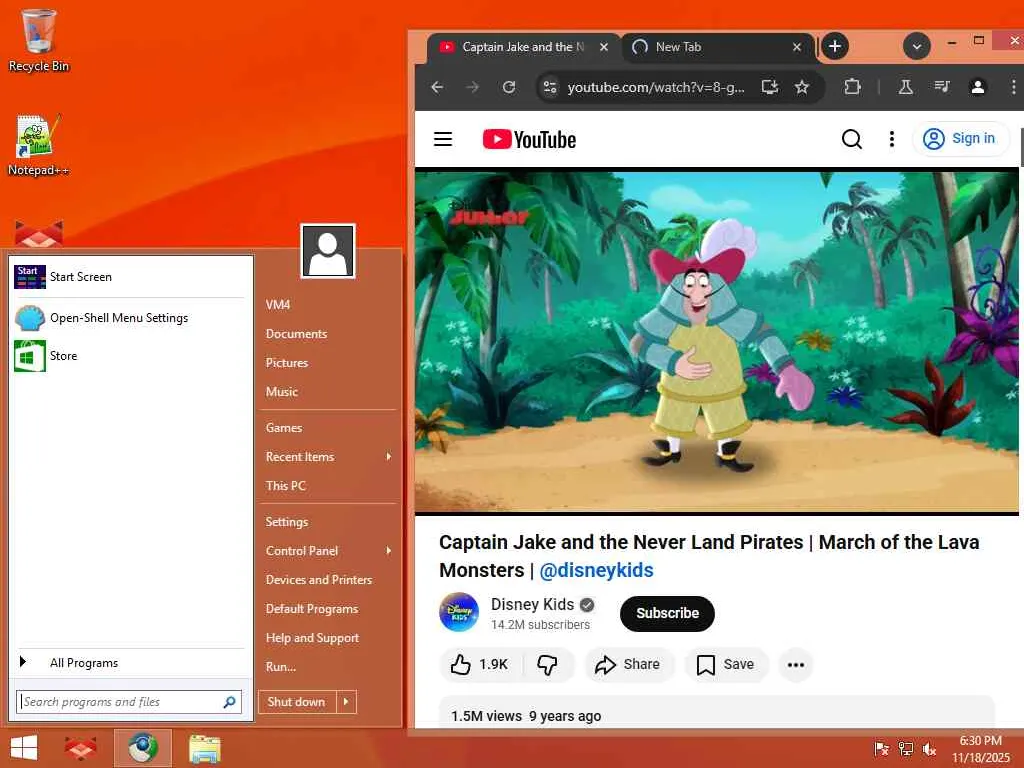Click the Disney Kids channel avatar
The image size is (1024, 768).
459,613
